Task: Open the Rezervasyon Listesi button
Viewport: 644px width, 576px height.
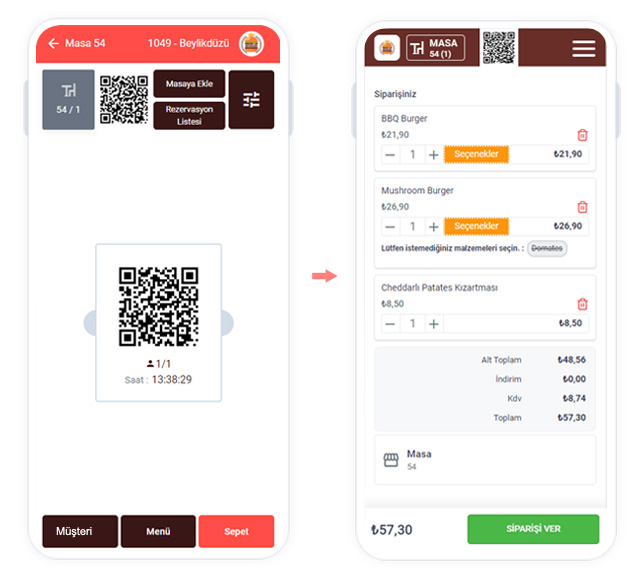Action: [x=189, y=115]
